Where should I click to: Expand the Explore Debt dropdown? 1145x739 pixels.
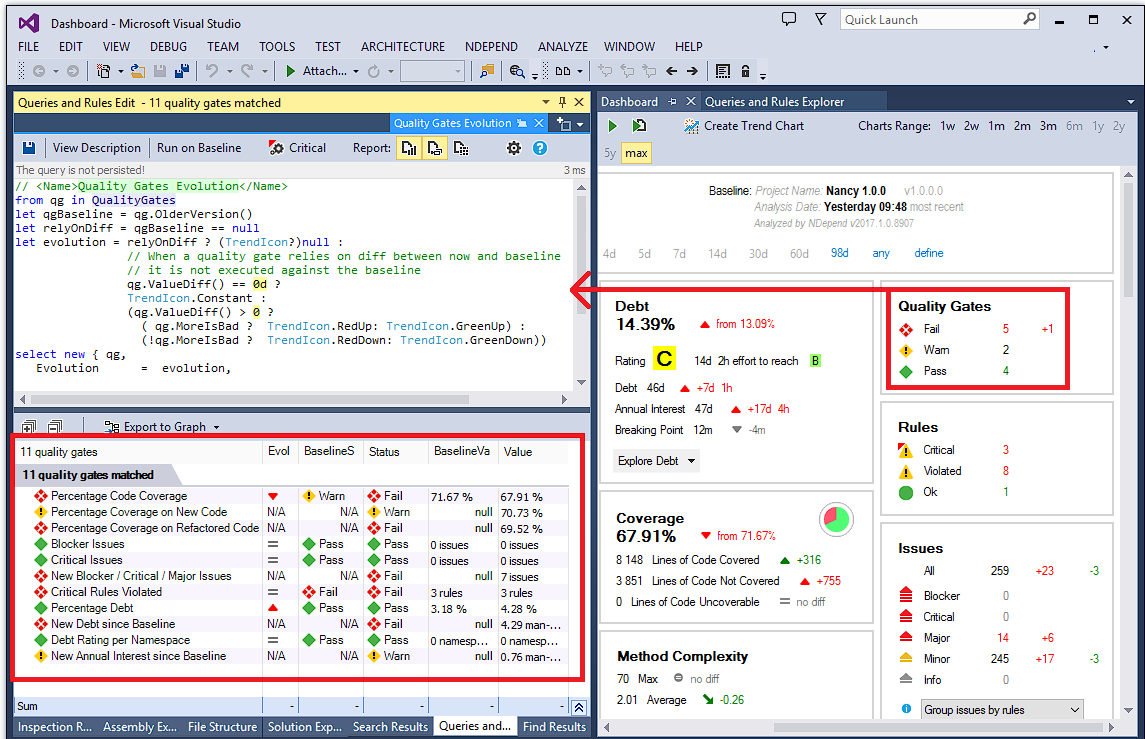pyautogui.click(x=656, y=461)
